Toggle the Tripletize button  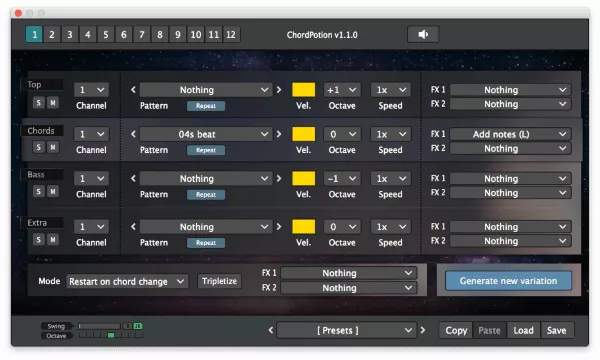tap(219, 281)
